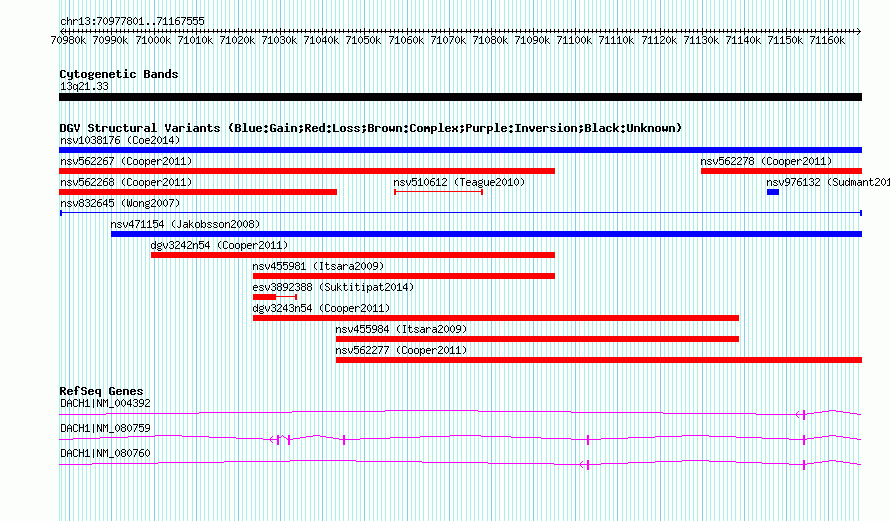Screen dimensions: 890x521
Task: Open variant label nsv455981 (Itsara2009)
Action: click(x=318, y=266)
